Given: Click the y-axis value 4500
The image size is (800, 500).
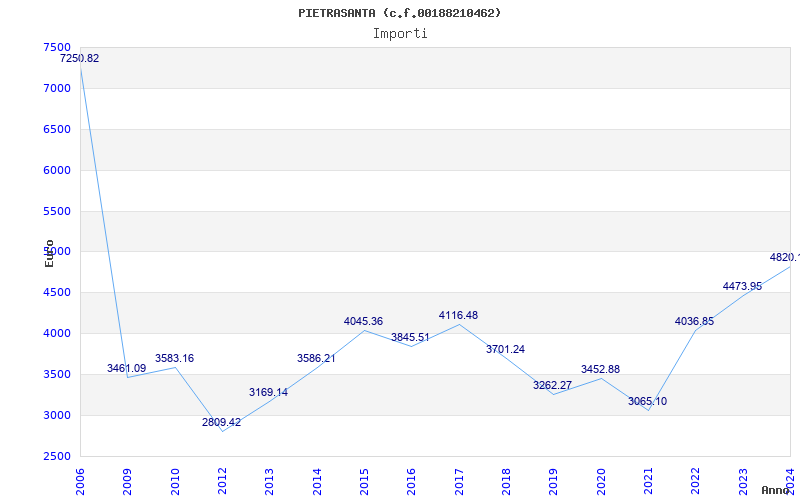Looking at the screenshot, I should click(x=57, y=292).
